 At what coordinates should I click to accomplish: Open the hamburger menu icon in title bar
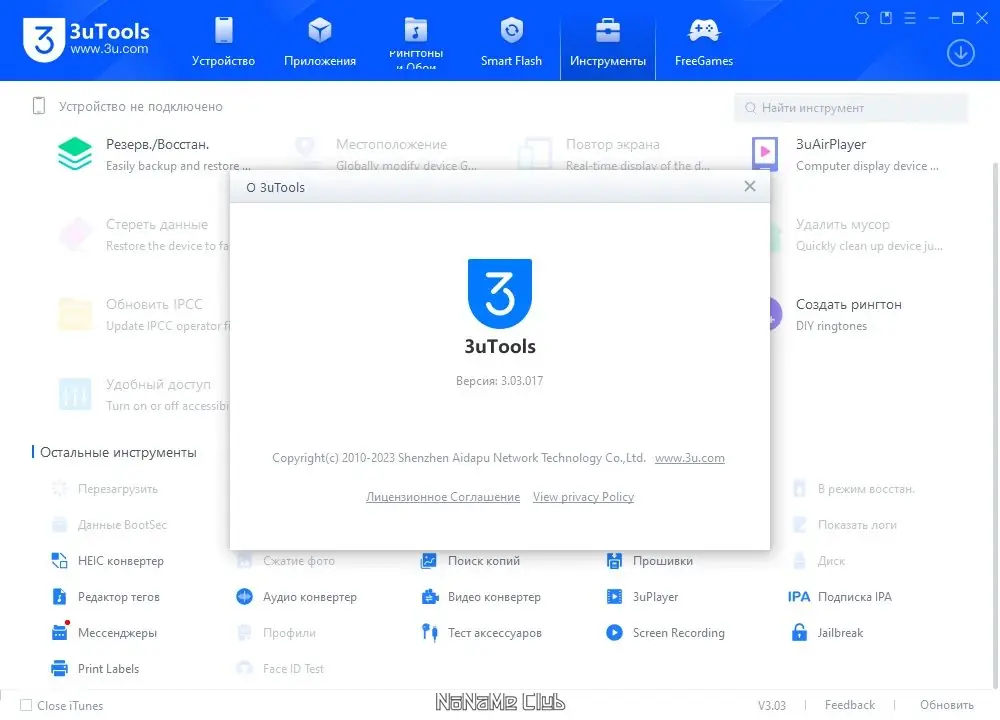point(910,18)
